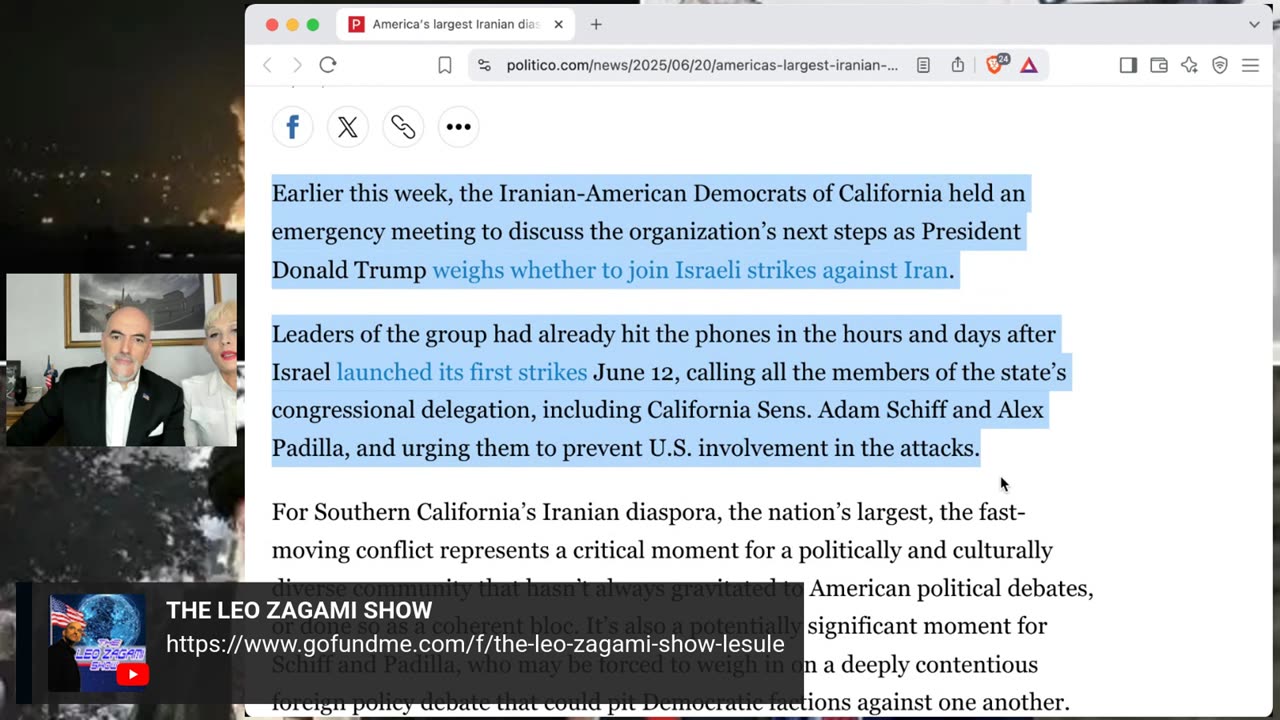Minimize the browser window with yellow button
1280x720 pixels.
(x=292, y=24)
